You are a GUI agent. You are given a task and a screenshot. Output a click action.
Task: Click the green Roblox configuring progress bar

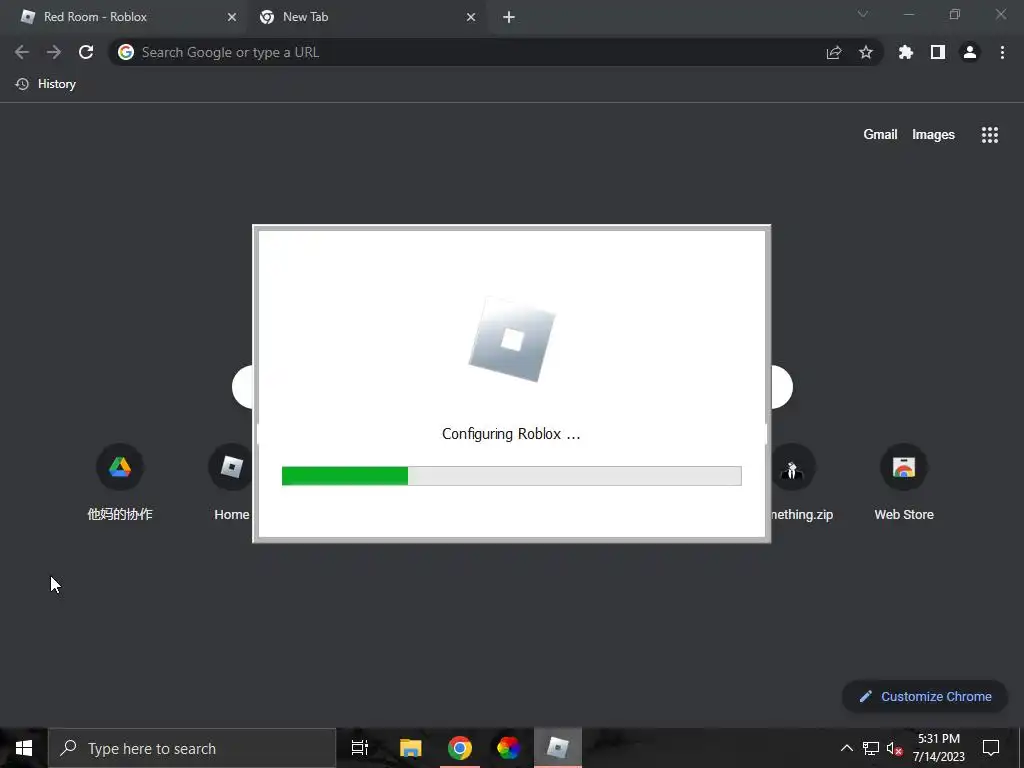pyautogui.click(x=511, y=475)
